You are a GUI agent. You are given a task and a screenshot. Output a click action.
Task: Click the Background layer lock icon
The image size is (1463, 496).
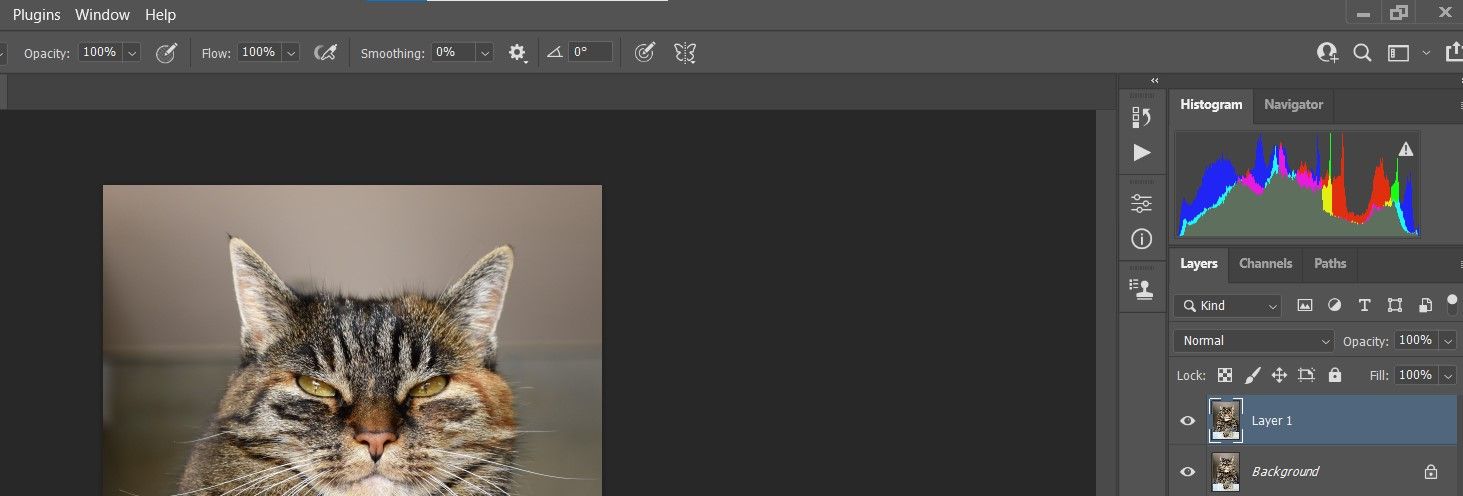pos(1431,472)
